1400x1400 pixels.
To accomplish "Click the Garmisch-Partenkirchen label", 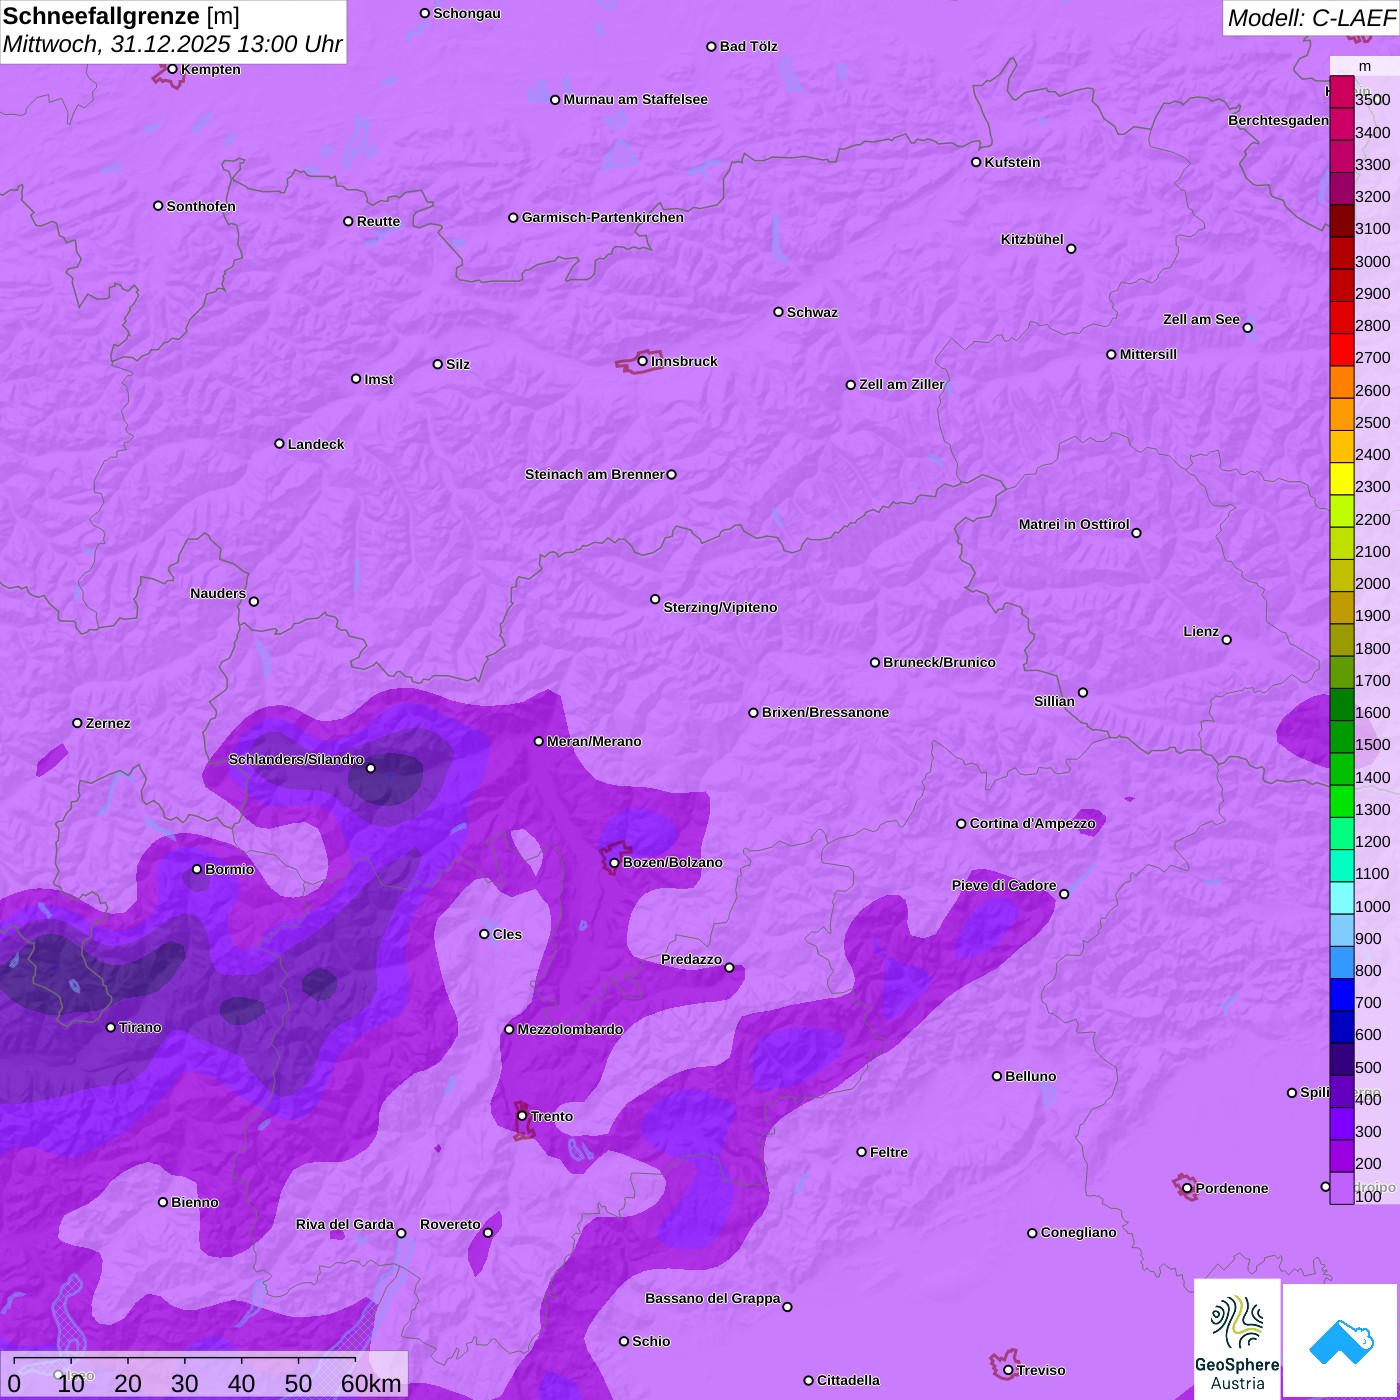I will (x=603, y=217).
